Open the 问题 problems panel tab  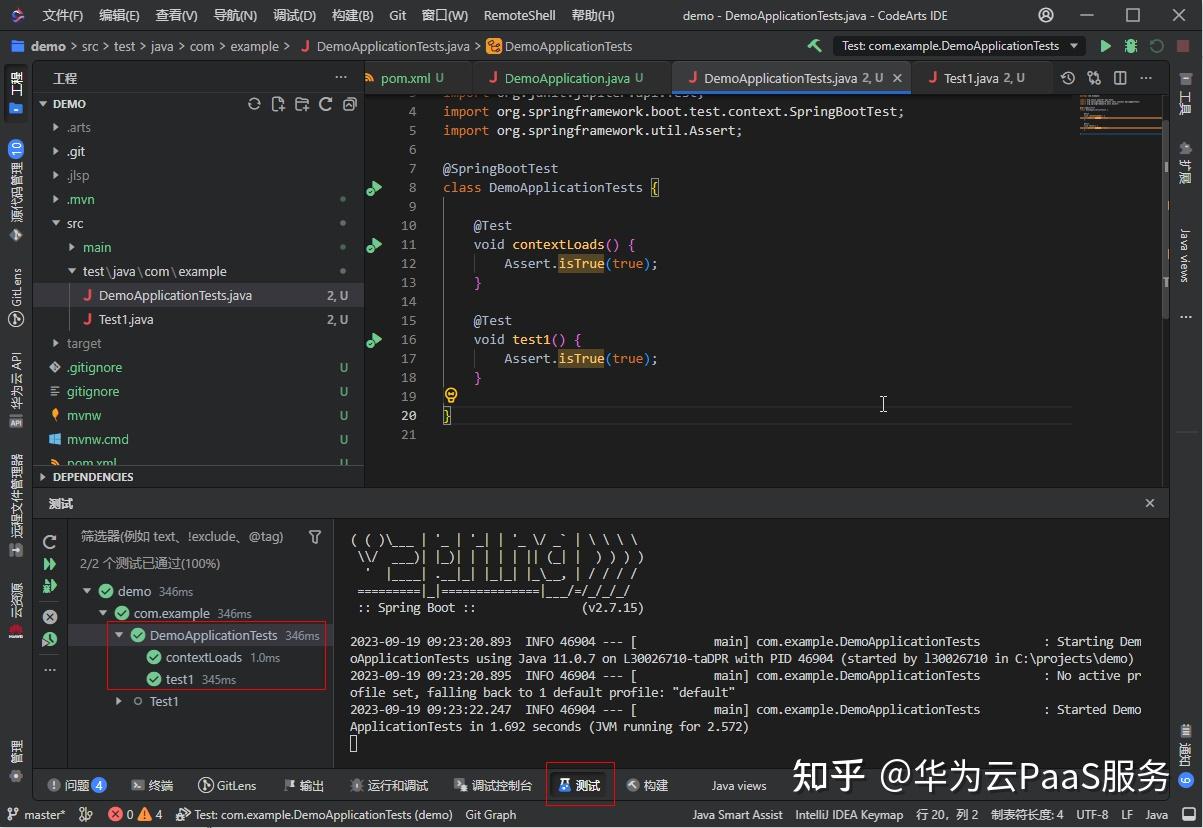pos(77,786)
